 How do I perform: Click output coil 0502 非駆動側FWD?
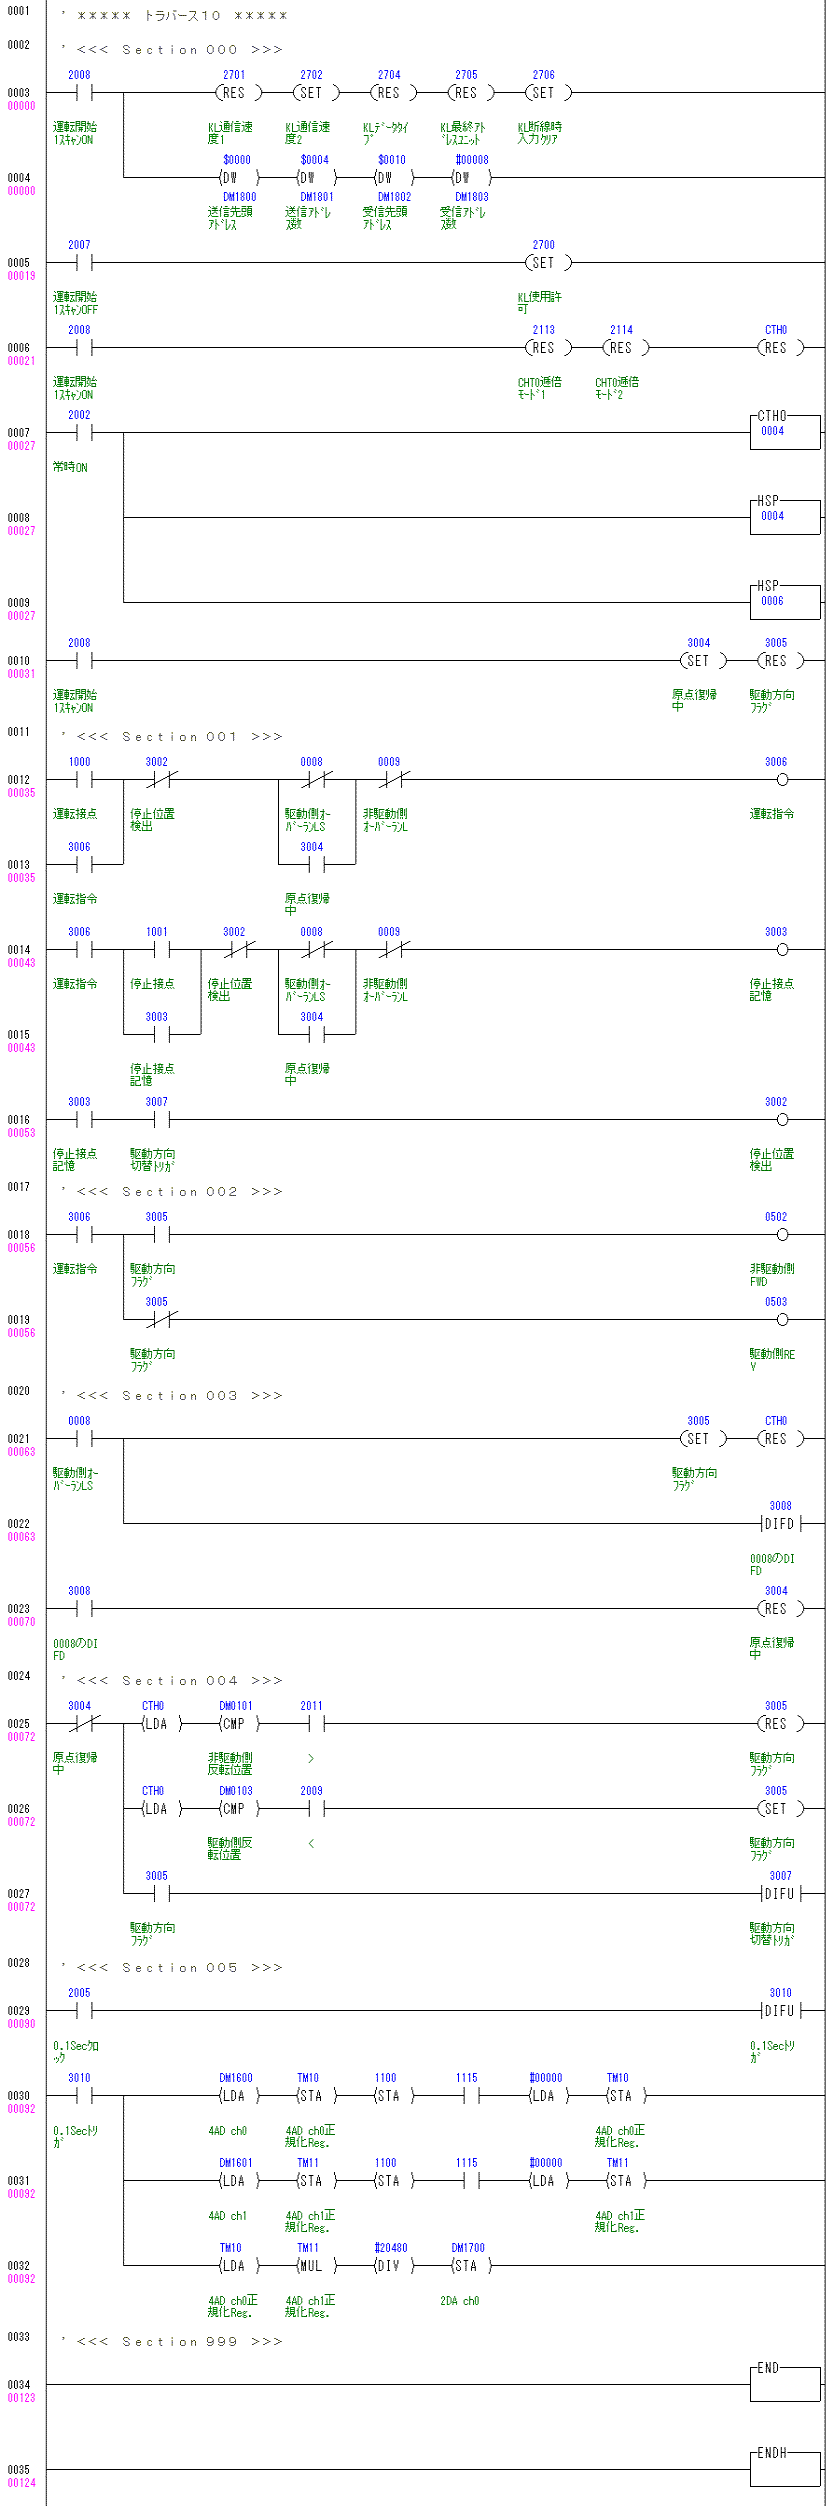[782, 1235]
